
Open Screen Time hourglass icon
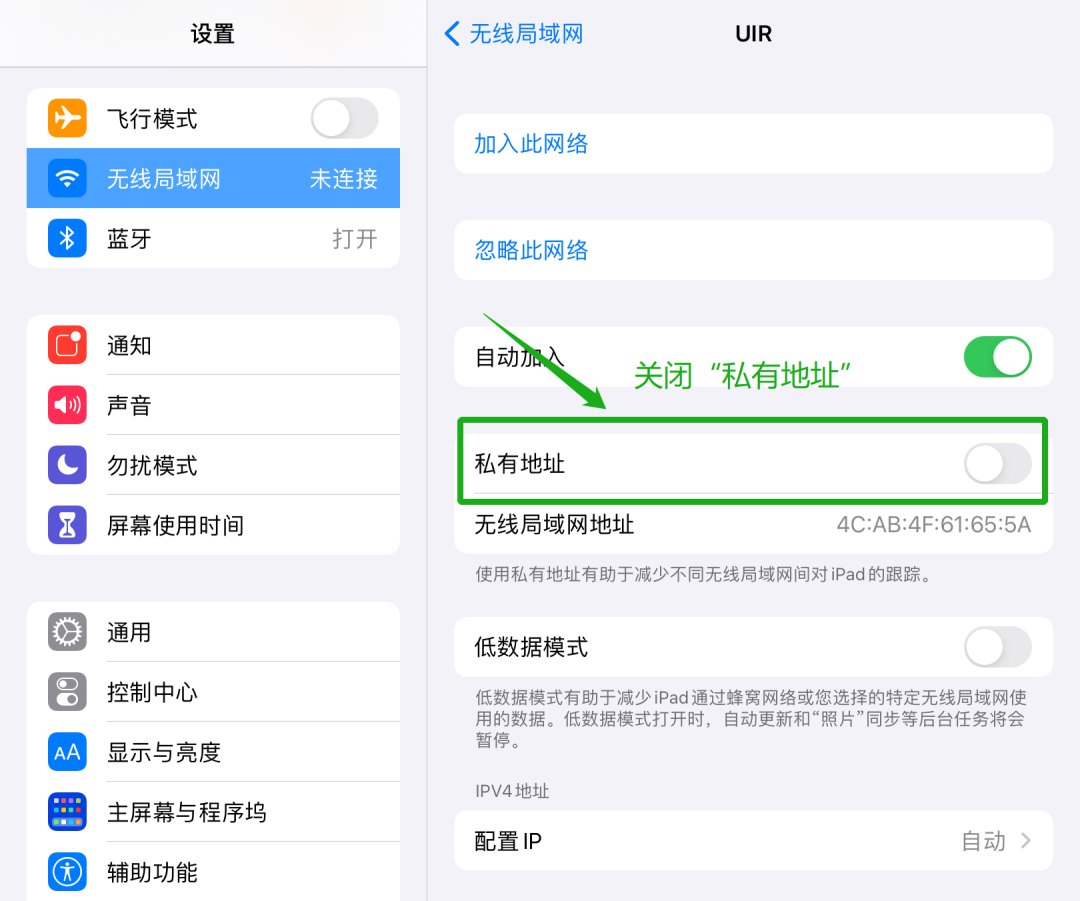pos(67,525)
